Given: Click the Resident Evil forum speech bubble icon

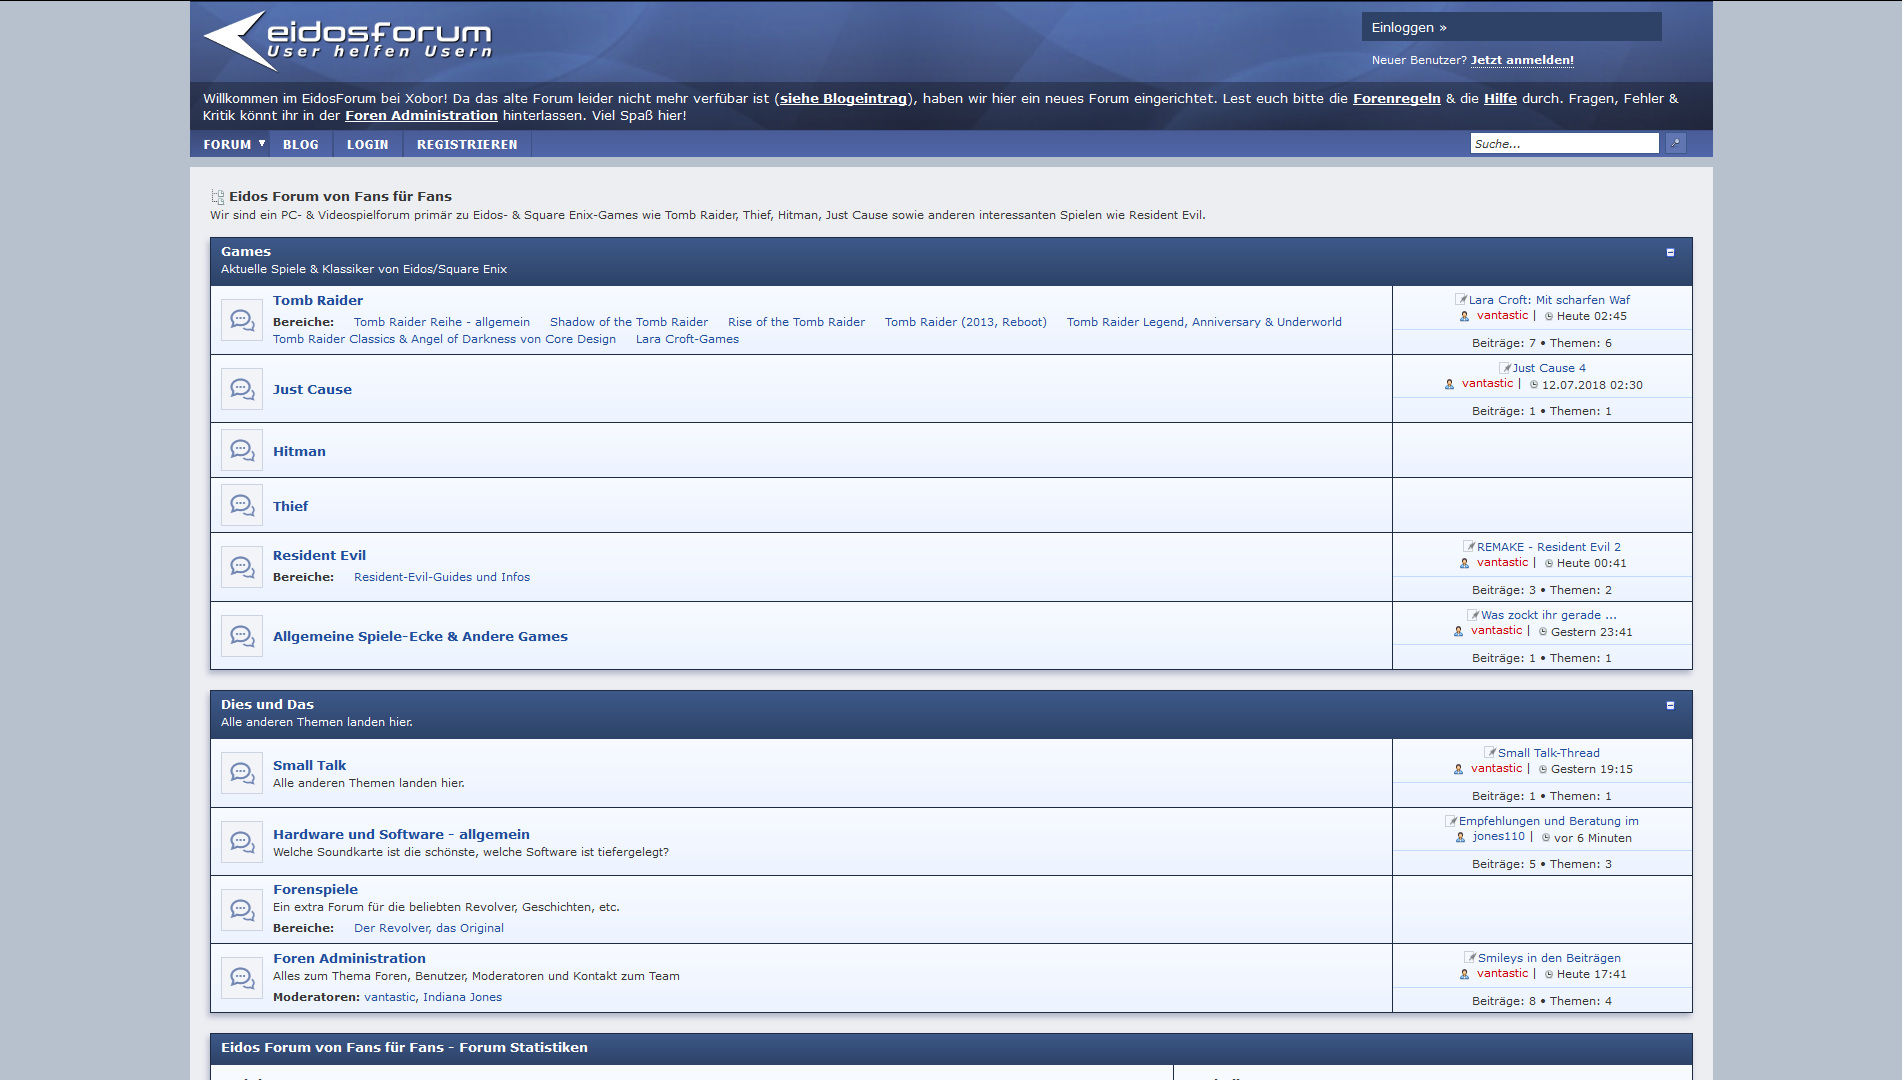Looking at the screenshot, I should [x=242, y=567].
